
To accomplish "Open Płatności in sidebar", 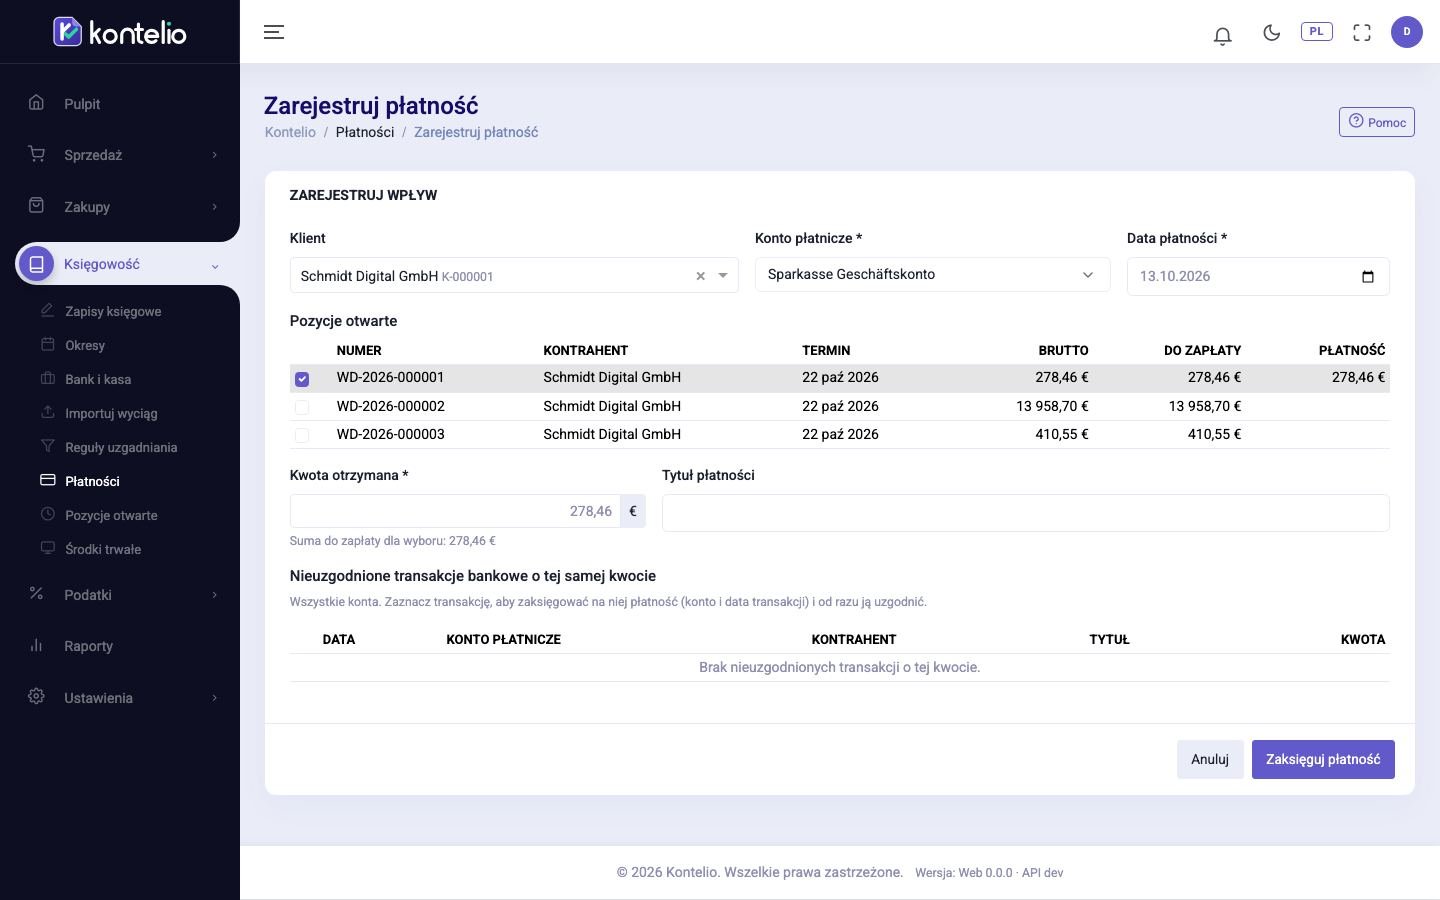I will [x=92, y=481].
